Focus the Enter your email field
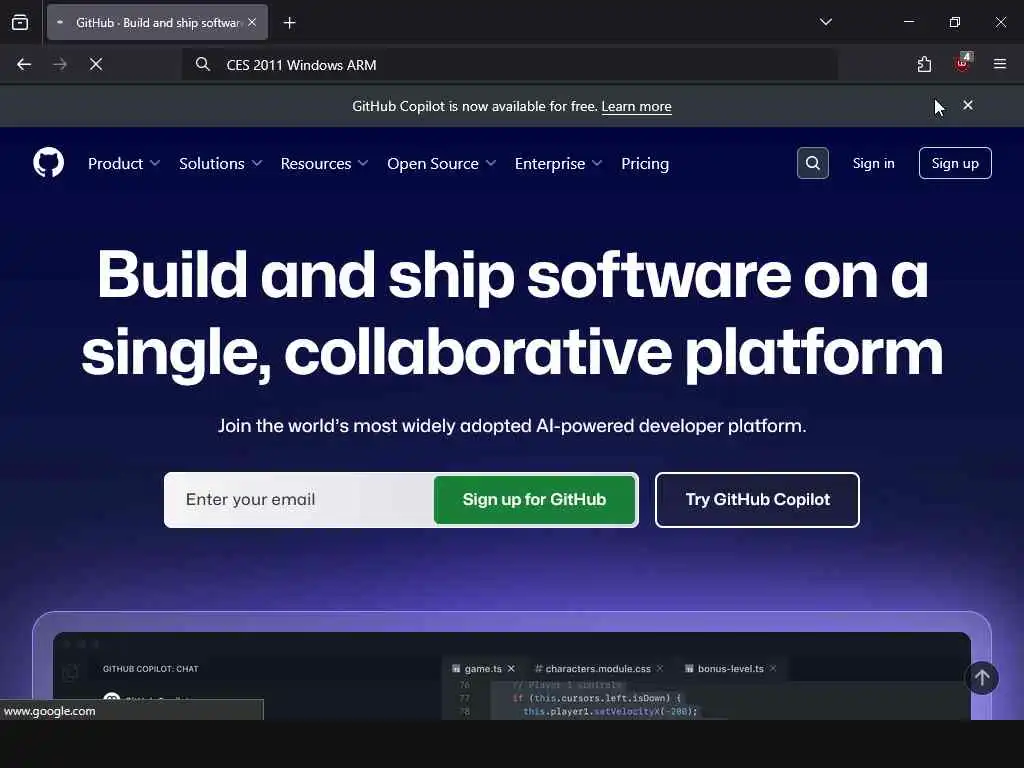This screenshot has height=768, width=1024. (x=299, y=500)
